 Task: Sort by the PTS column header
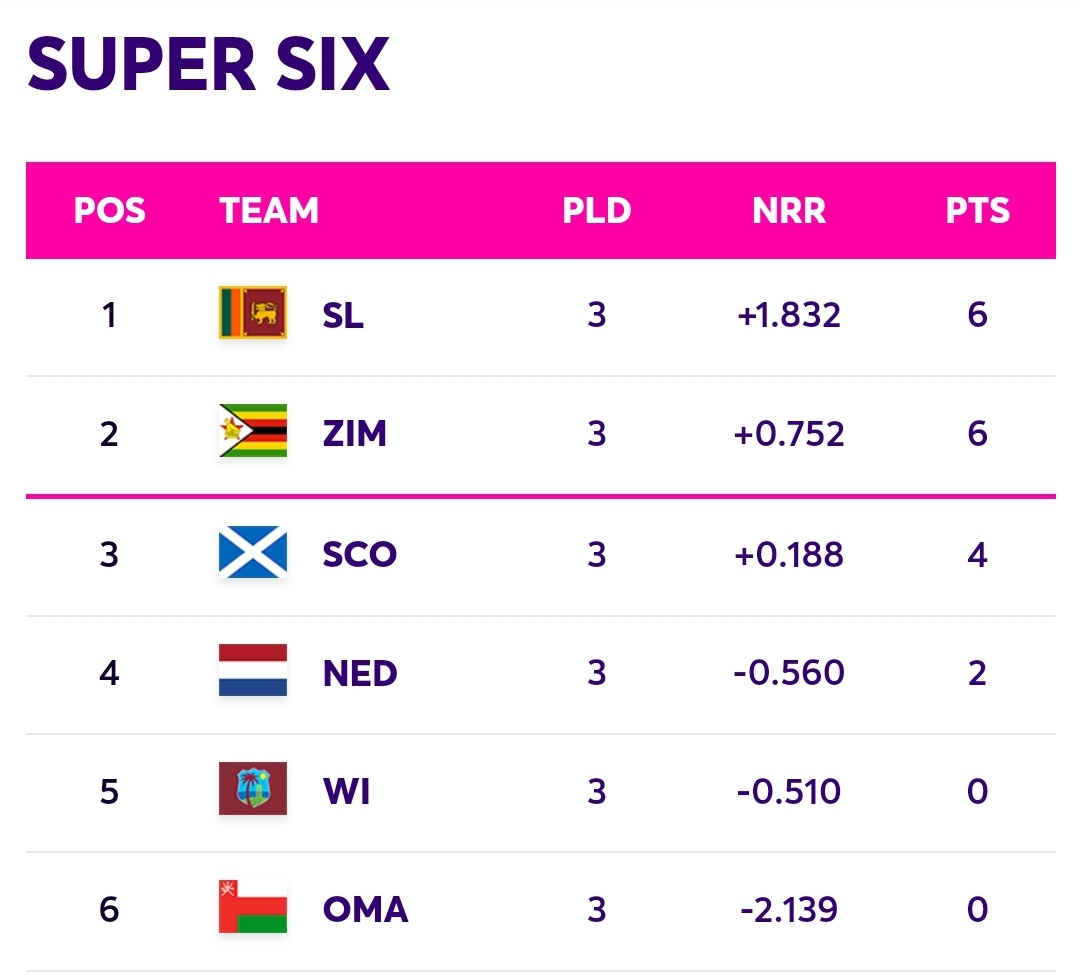978,210
